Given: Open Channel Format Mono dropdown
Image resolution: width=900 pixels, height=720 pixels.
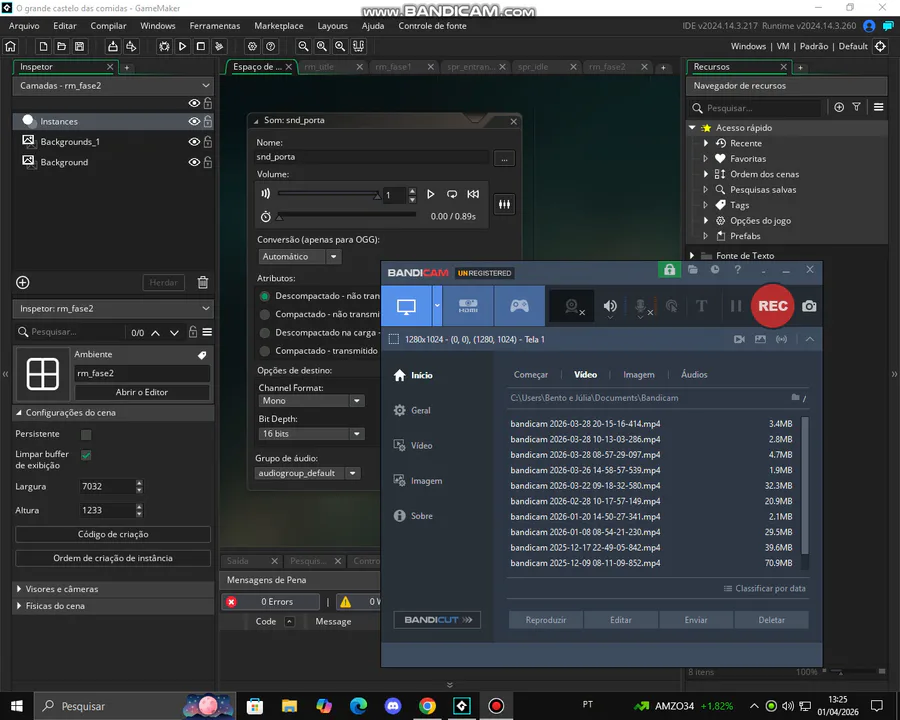Looking at the screenshot, I should pos(311,401).
